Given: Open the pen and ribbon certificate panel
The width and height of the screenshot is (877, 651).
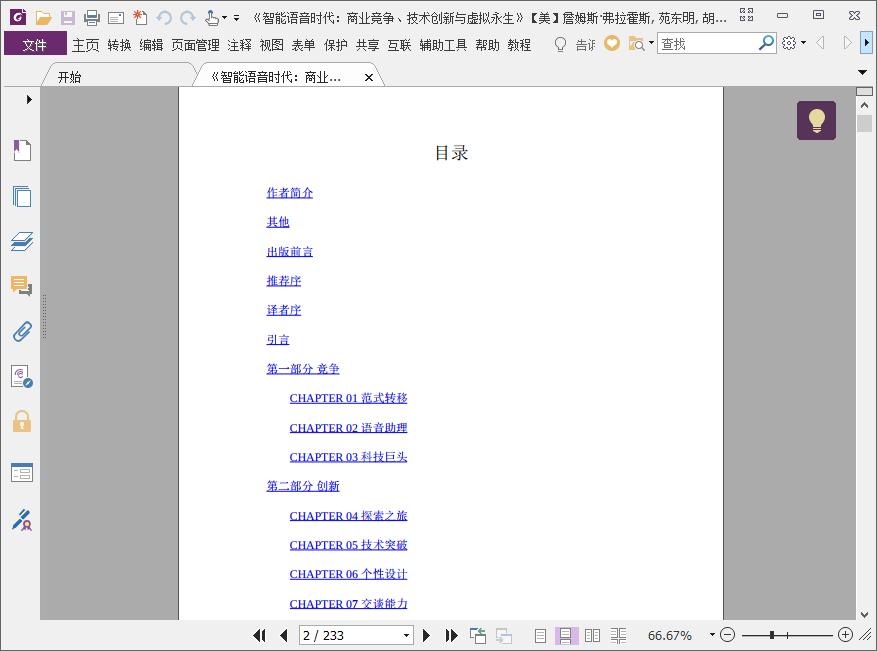Looking at the screenshot, I should click(22, 520).
